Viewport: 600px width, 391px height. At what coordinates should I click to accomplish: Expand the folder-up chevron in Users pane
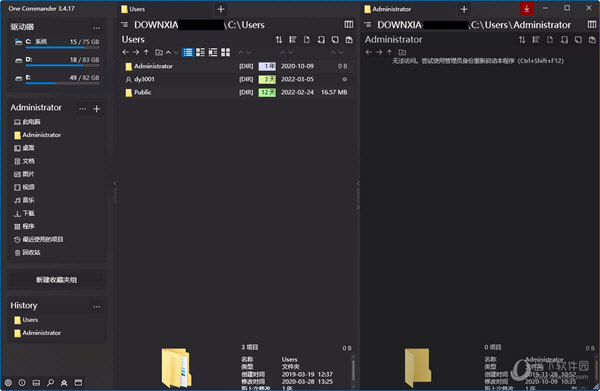click(168, 52)
